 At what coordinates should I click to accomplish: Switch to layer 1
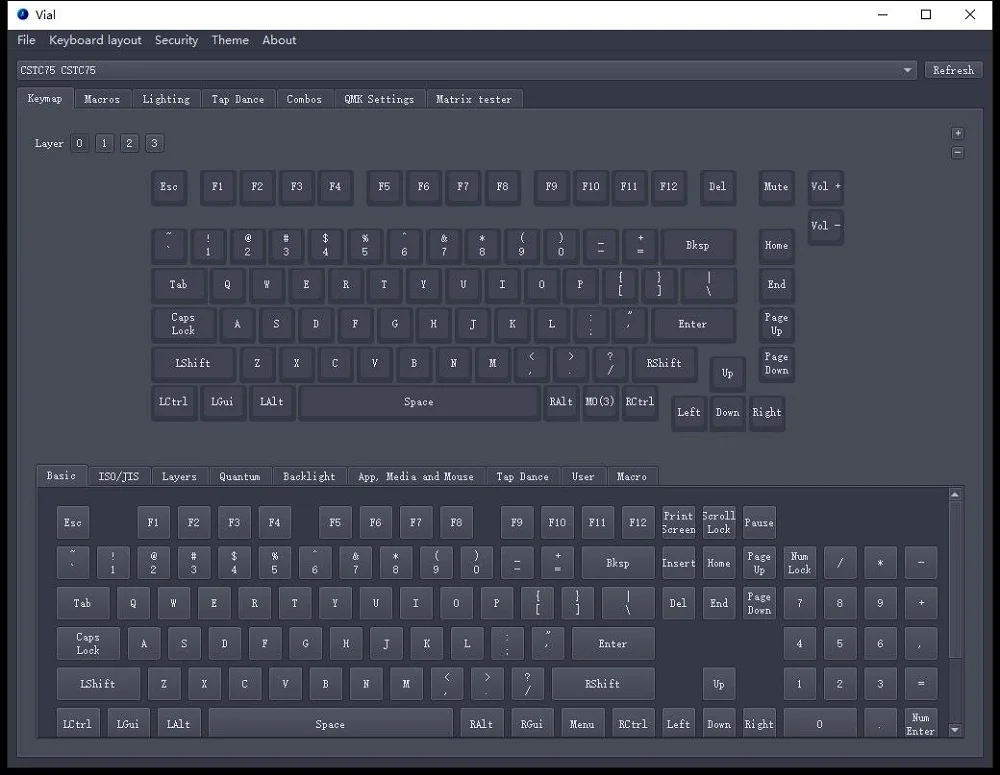(x=104, y=144)
